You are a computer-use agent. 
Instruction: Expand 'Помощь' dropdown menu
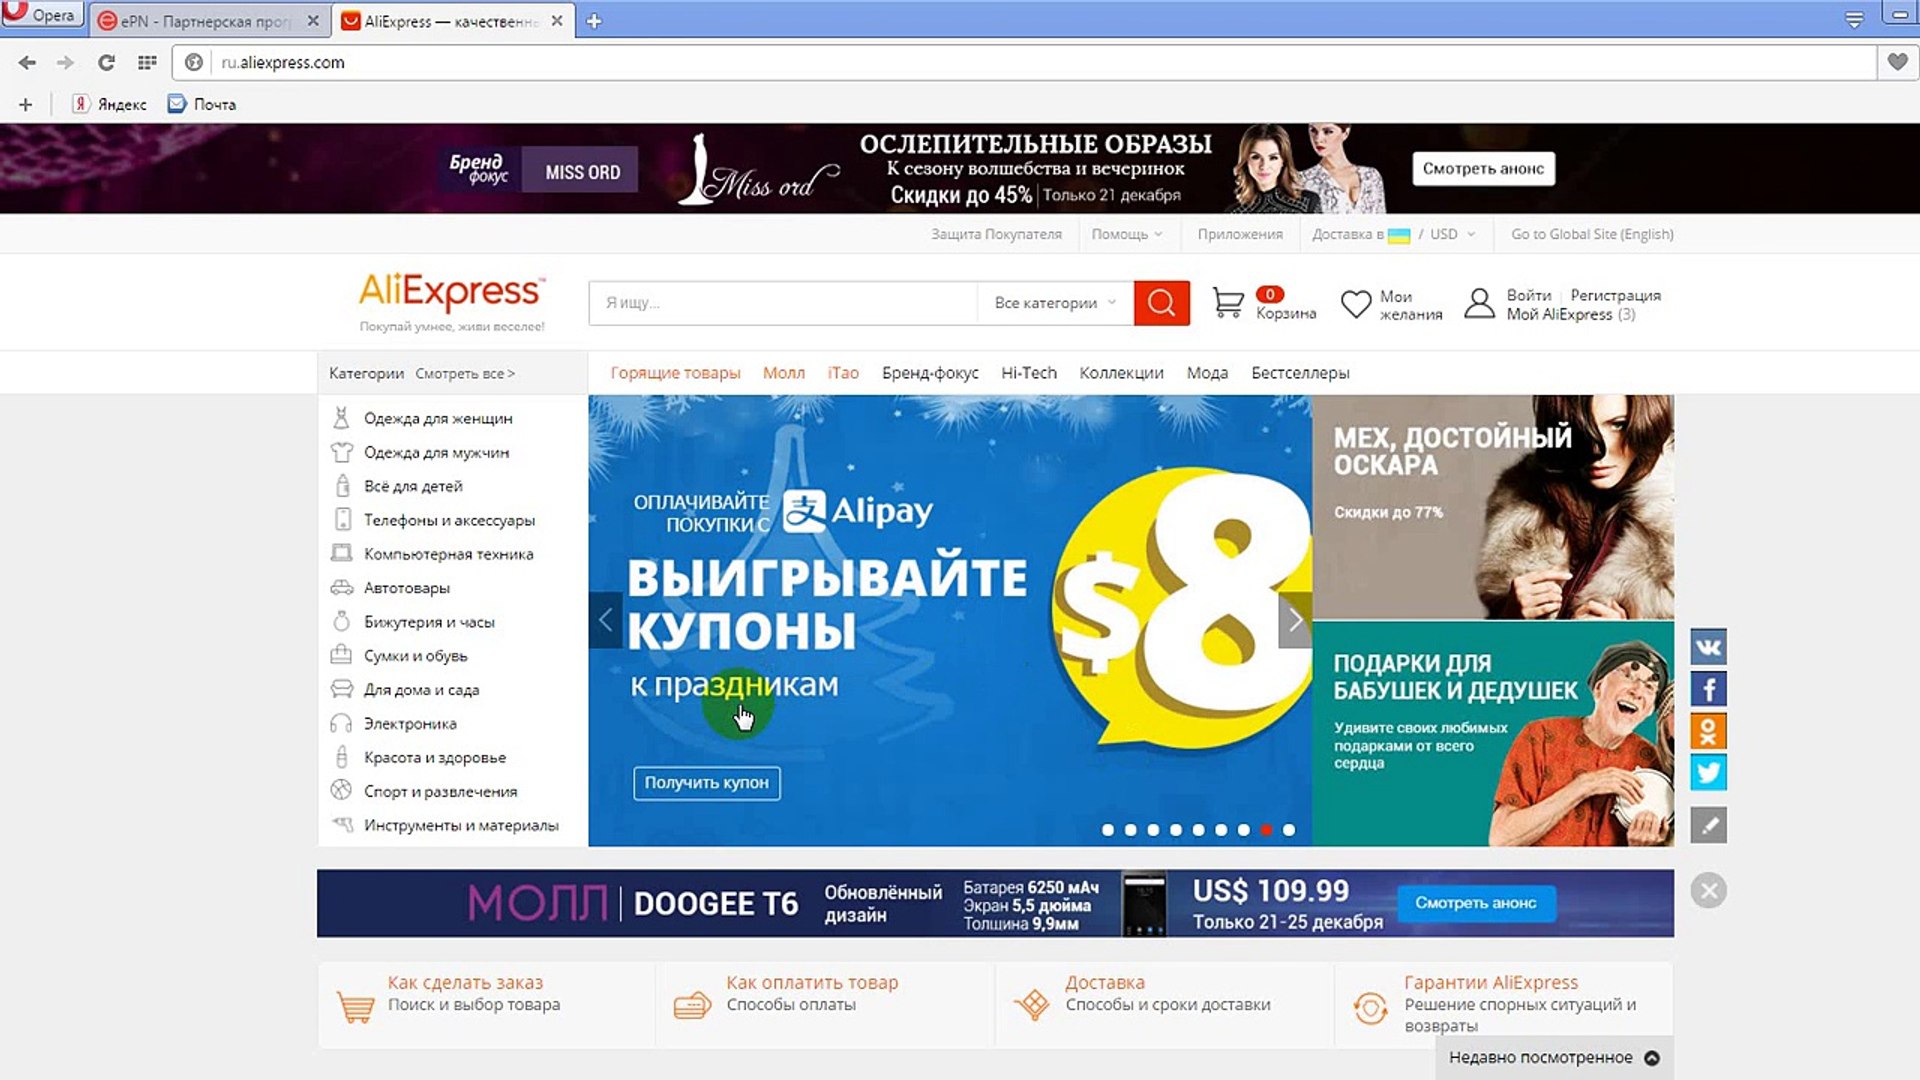(1127, 234)
